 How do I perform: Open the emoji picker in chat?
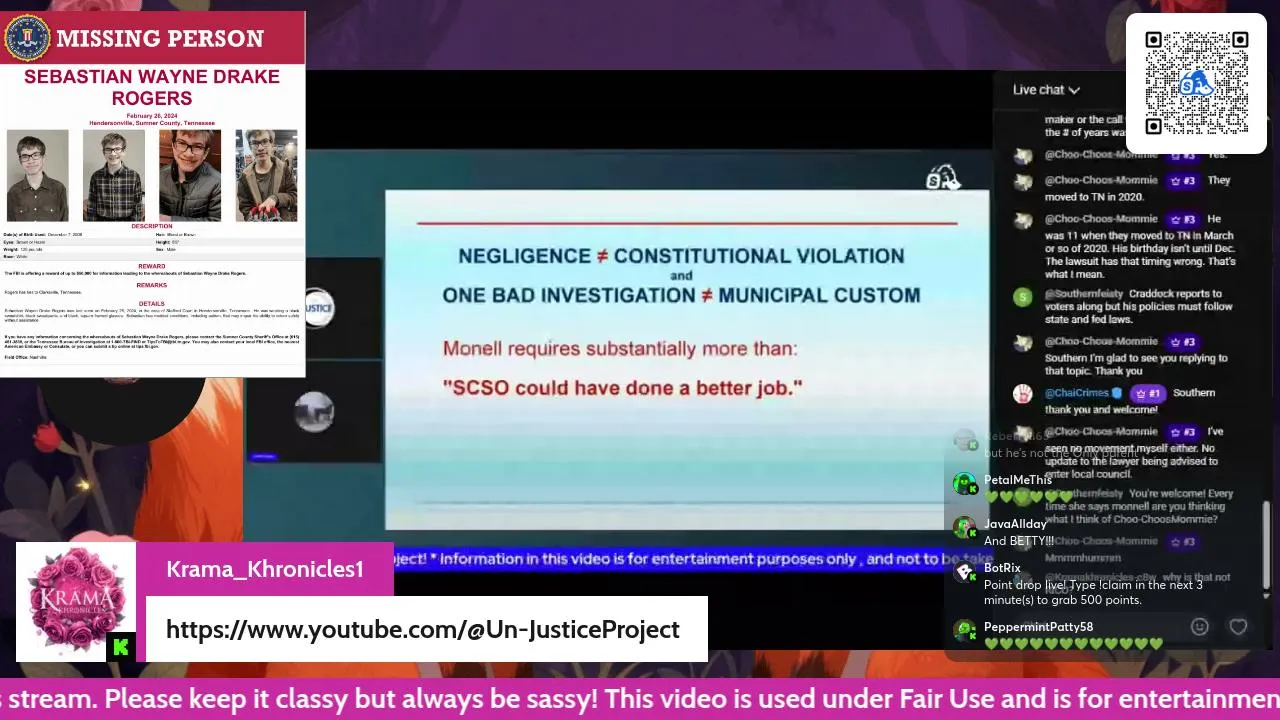1199,627
